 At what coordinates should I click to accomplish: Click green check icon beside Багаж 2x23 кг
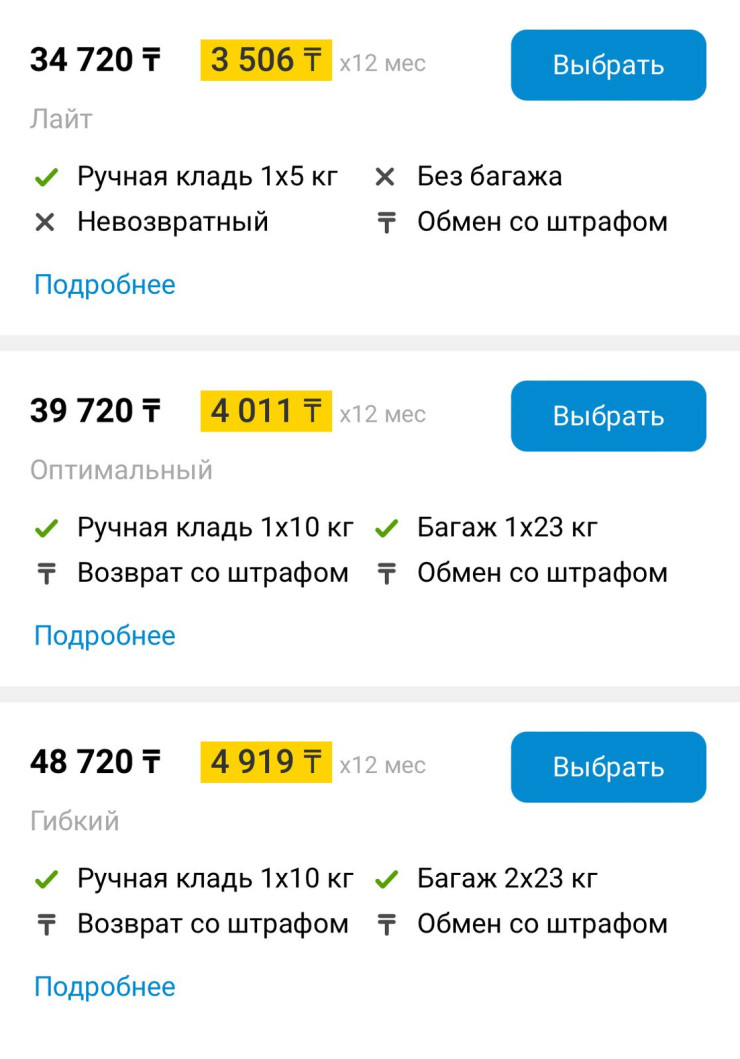pos(386,880)
